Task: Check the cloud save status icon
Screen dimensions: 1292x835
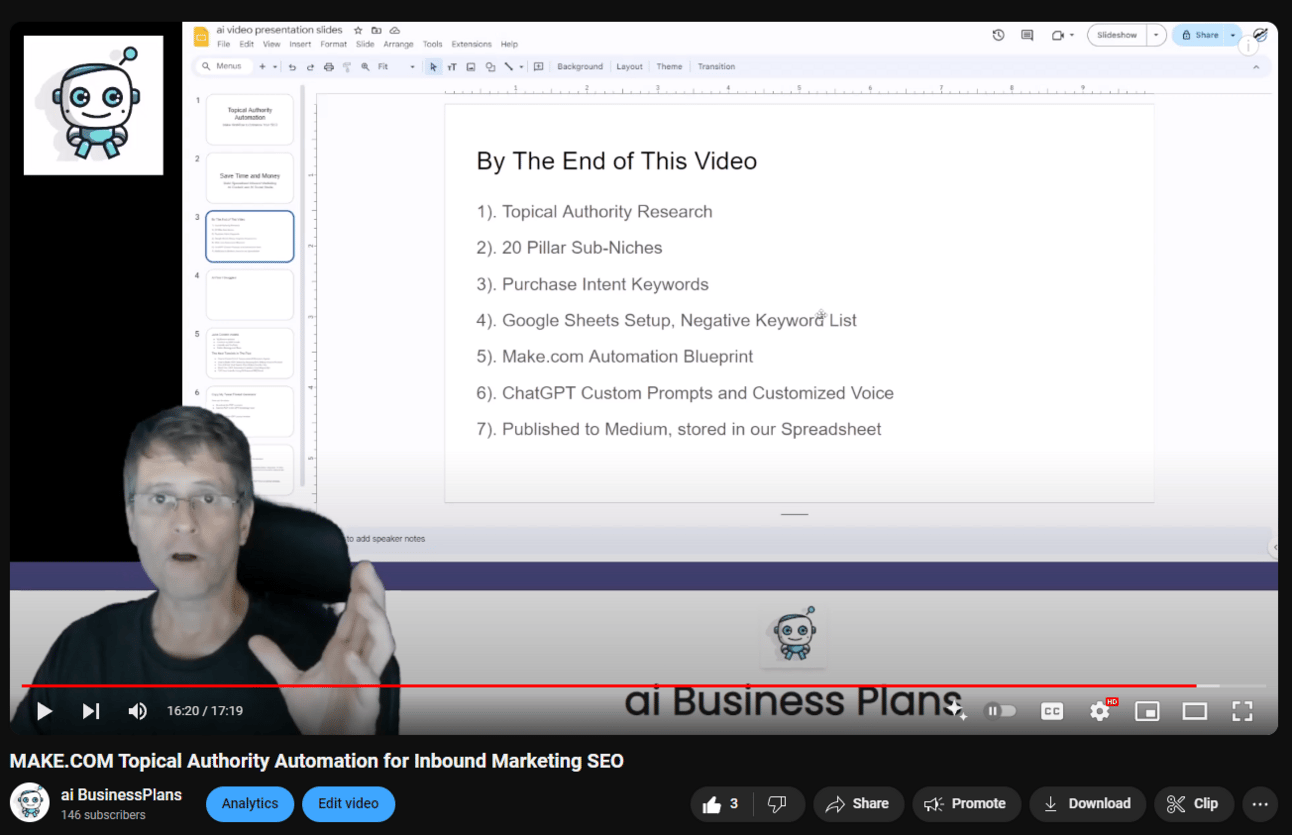Action: [394, 31]
